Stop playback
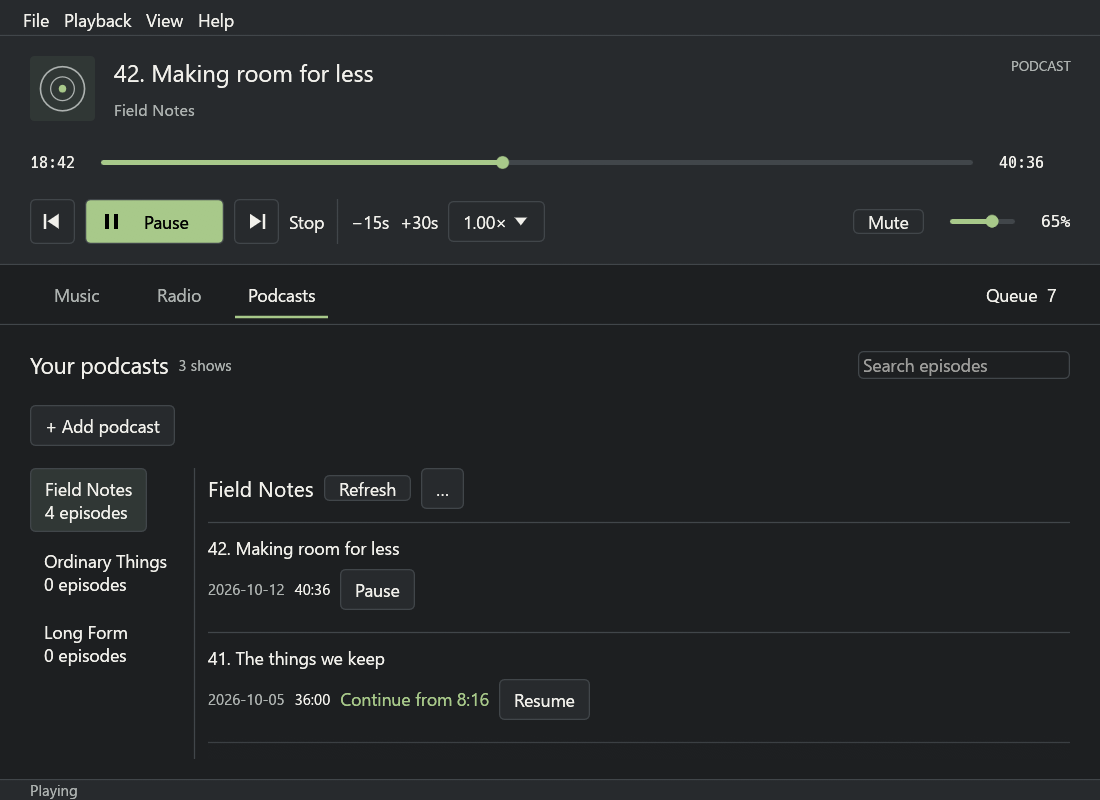The width and height of the screenshot is (1100, 800). [307, 222]
